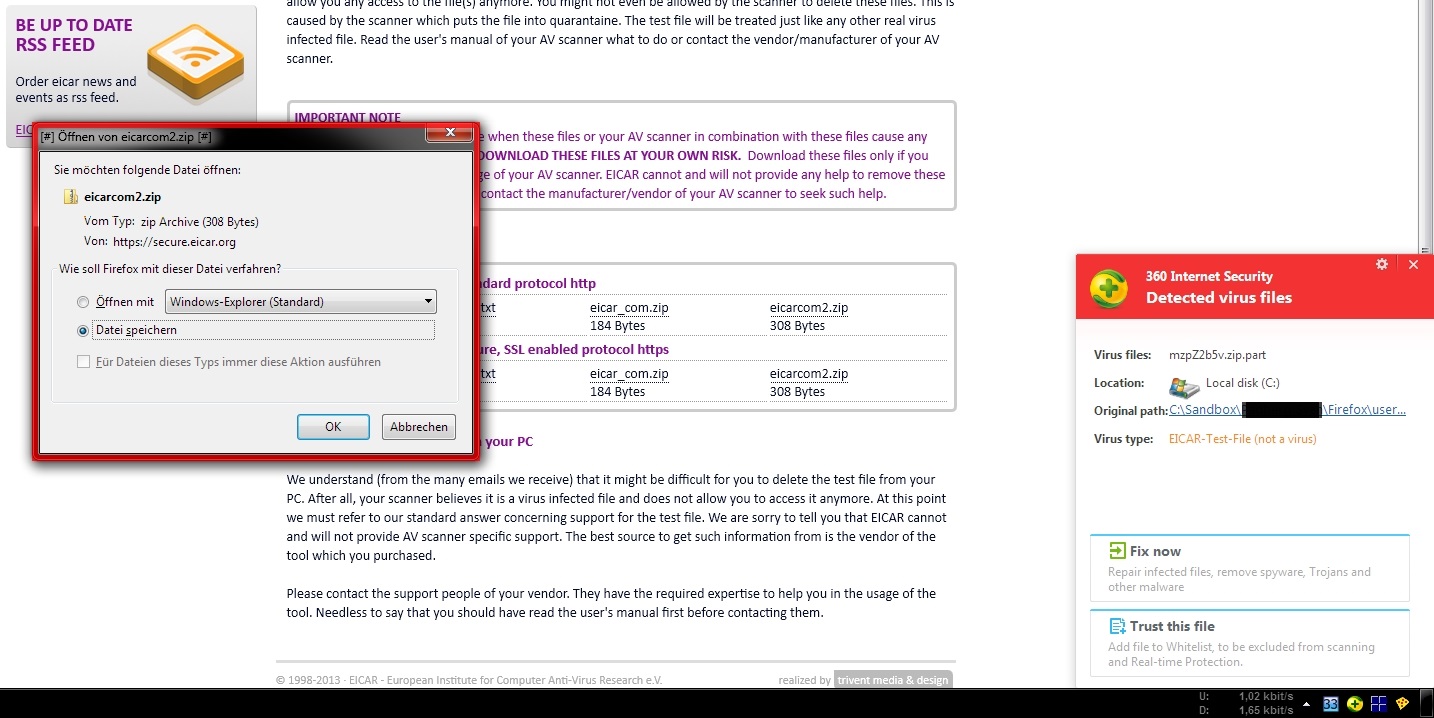Click the 'Fix now' button
The image size is (1434, 718).
tap(1249, 567)
